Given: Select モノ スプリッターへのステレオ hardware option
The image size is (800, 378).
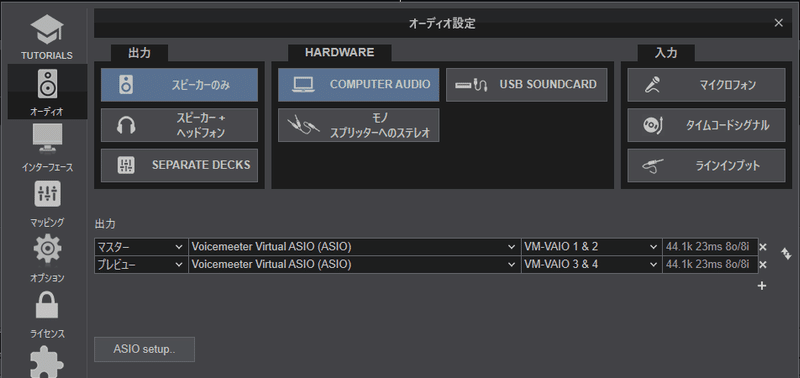Looking at the screenshot, I should click(359, 125).
